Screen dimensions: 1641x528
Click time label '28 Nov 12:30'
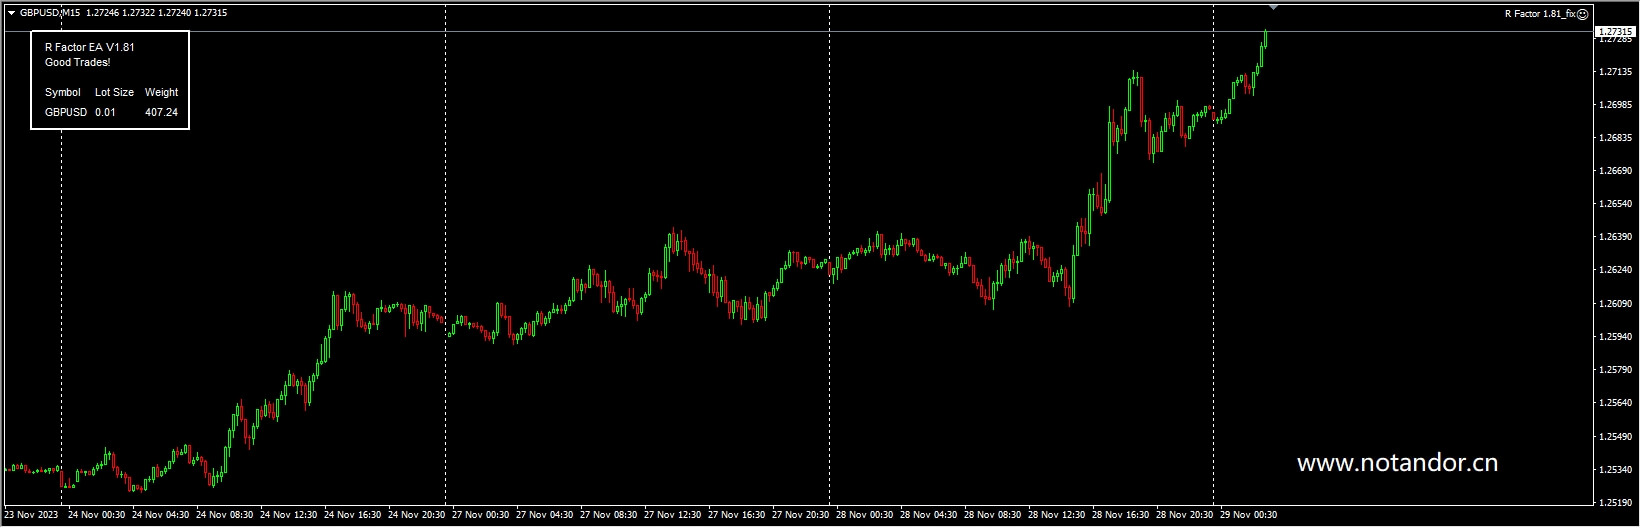[x=1056, y=515]
